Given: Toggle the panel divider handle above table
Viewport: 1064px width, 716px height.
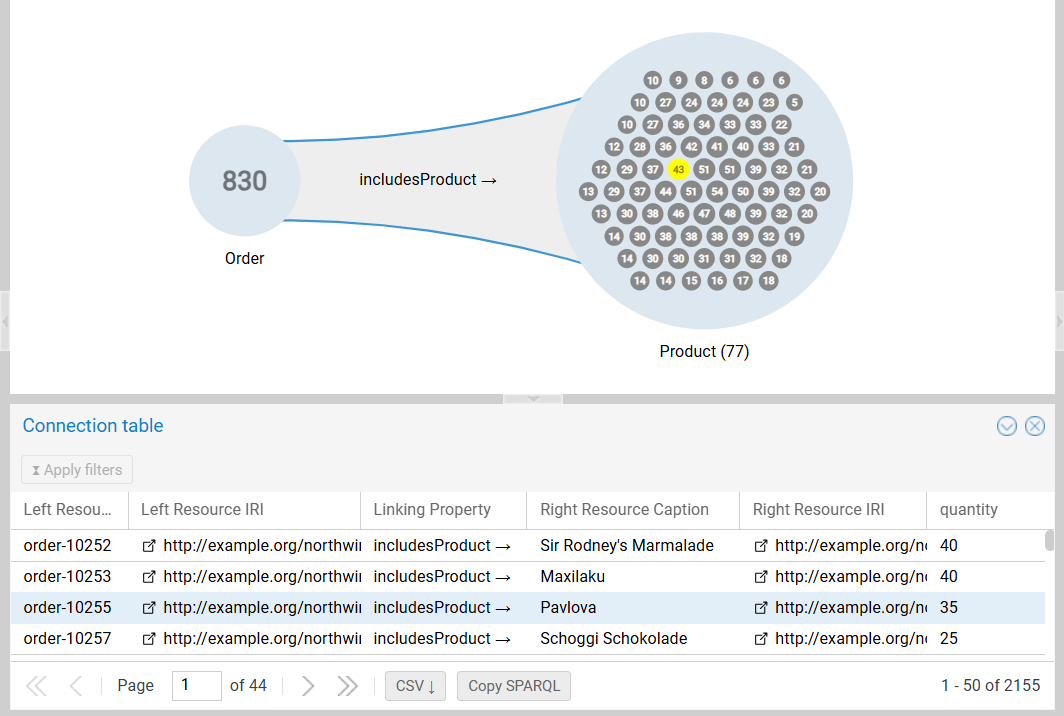Looking at the screenshot, I should 532,398.
